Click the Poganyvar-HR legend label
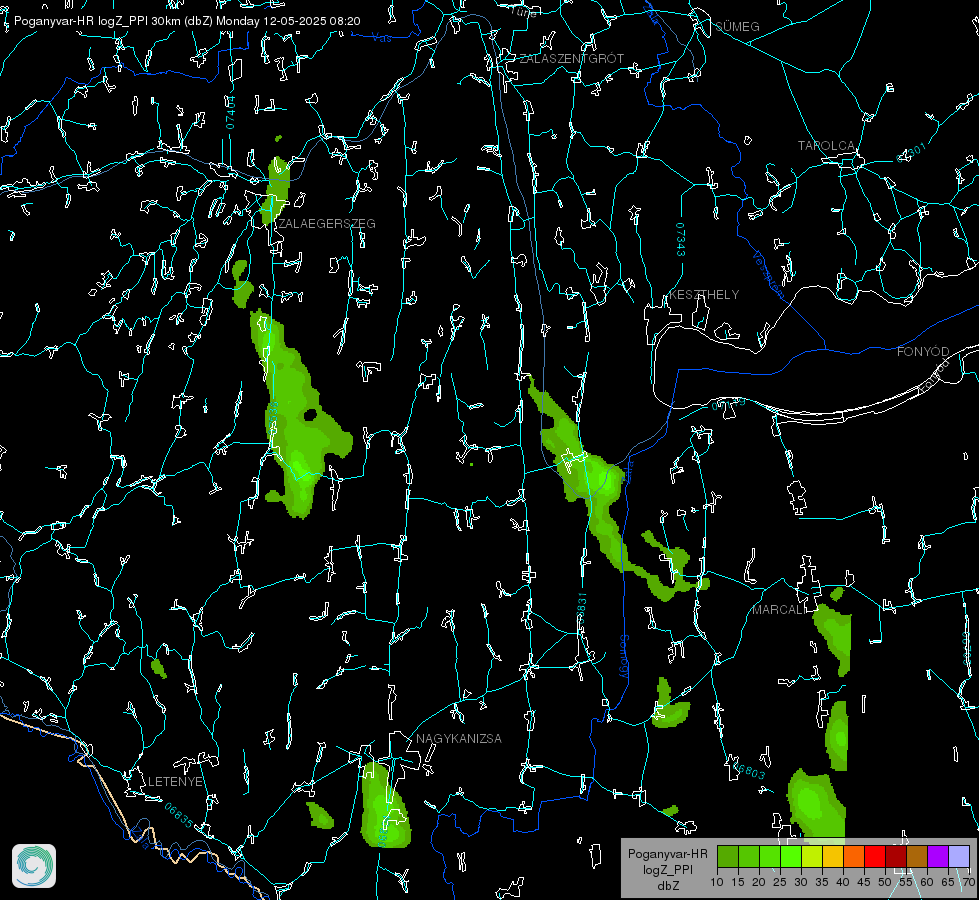Image resolution: width=979 pixels, height=900 pixels. click(x=667, y=854)
